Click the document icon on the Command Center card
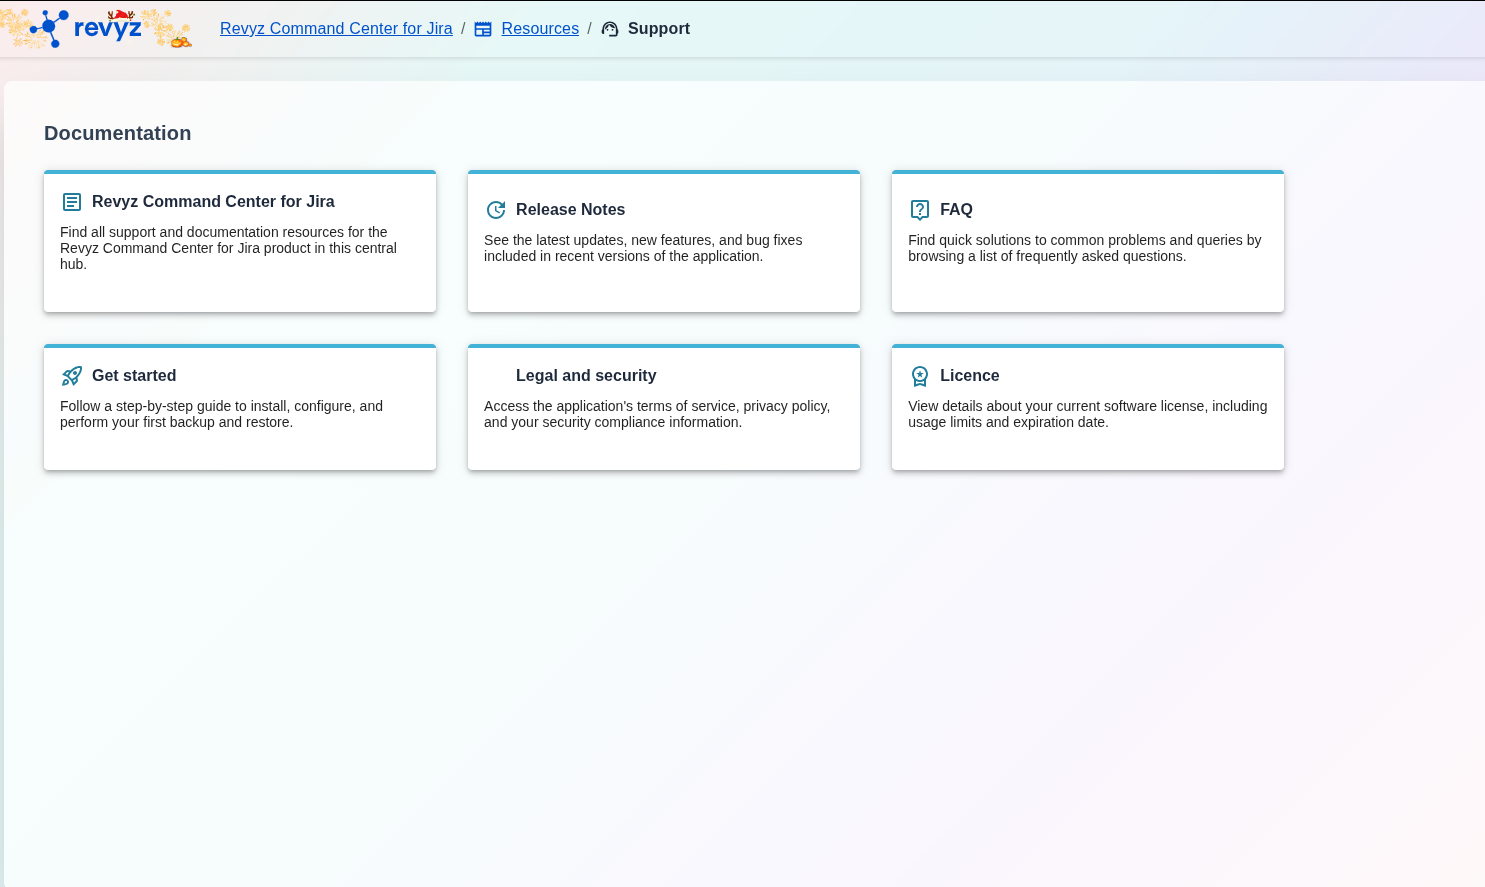This screenshot has width=1485, height=887. click(72, 202)
